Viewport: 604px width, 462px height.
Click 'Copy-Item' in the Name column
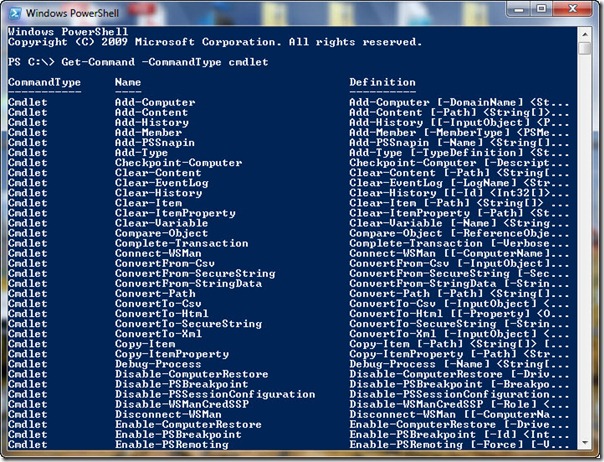(x=145, y=344)
